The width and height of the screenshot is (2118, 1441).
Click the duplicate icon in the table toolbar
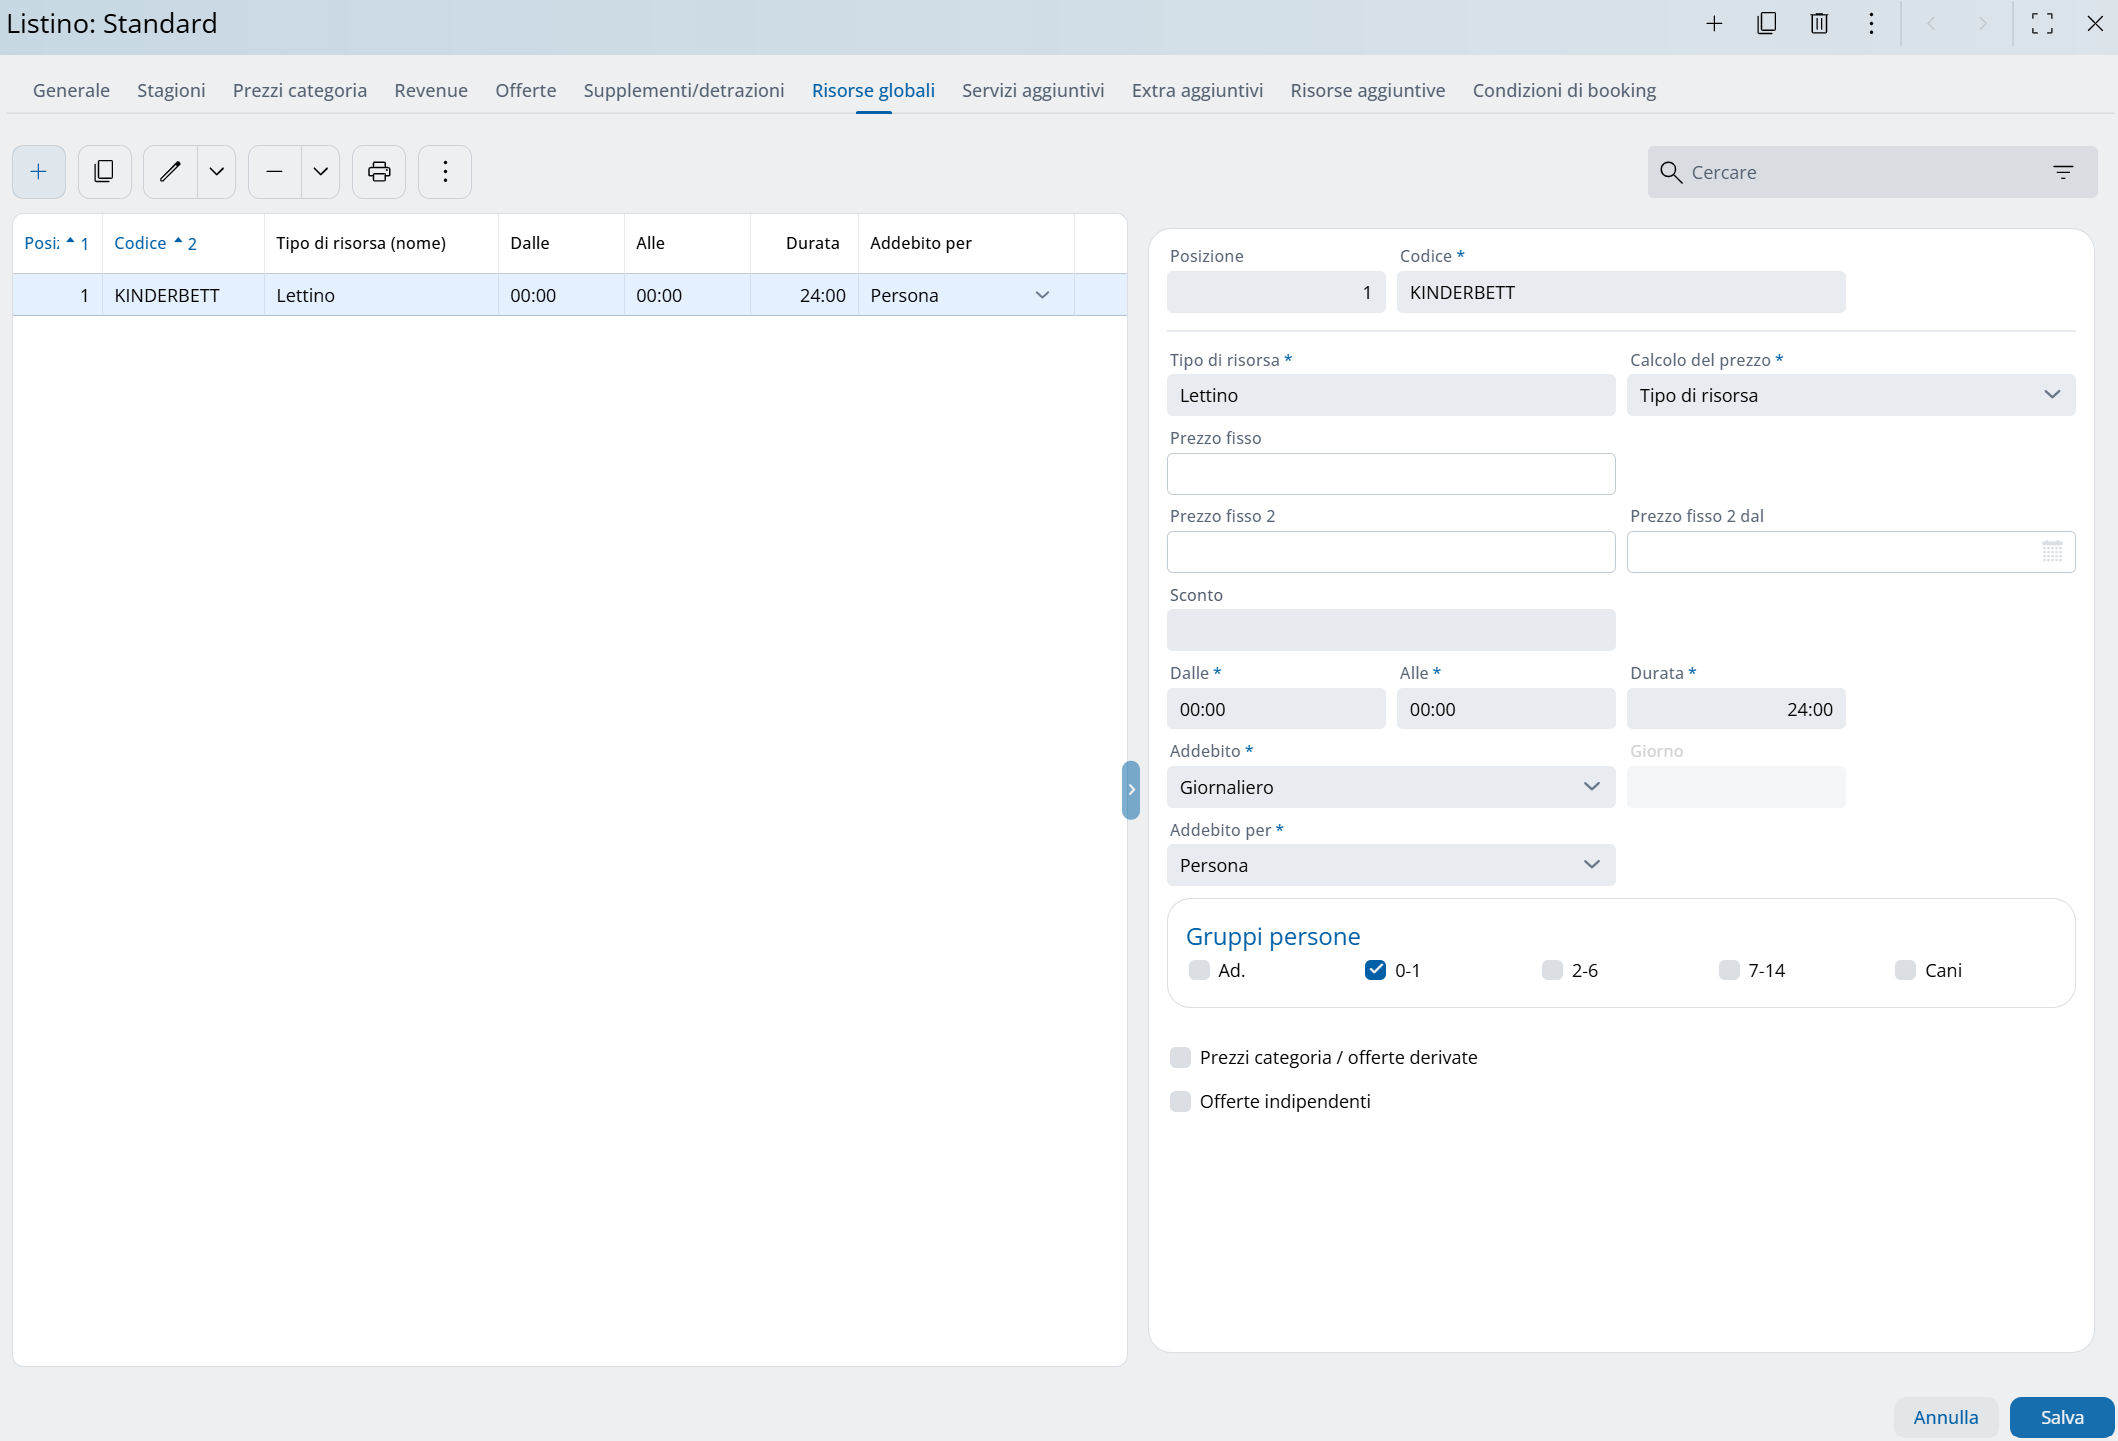point(104,172)
